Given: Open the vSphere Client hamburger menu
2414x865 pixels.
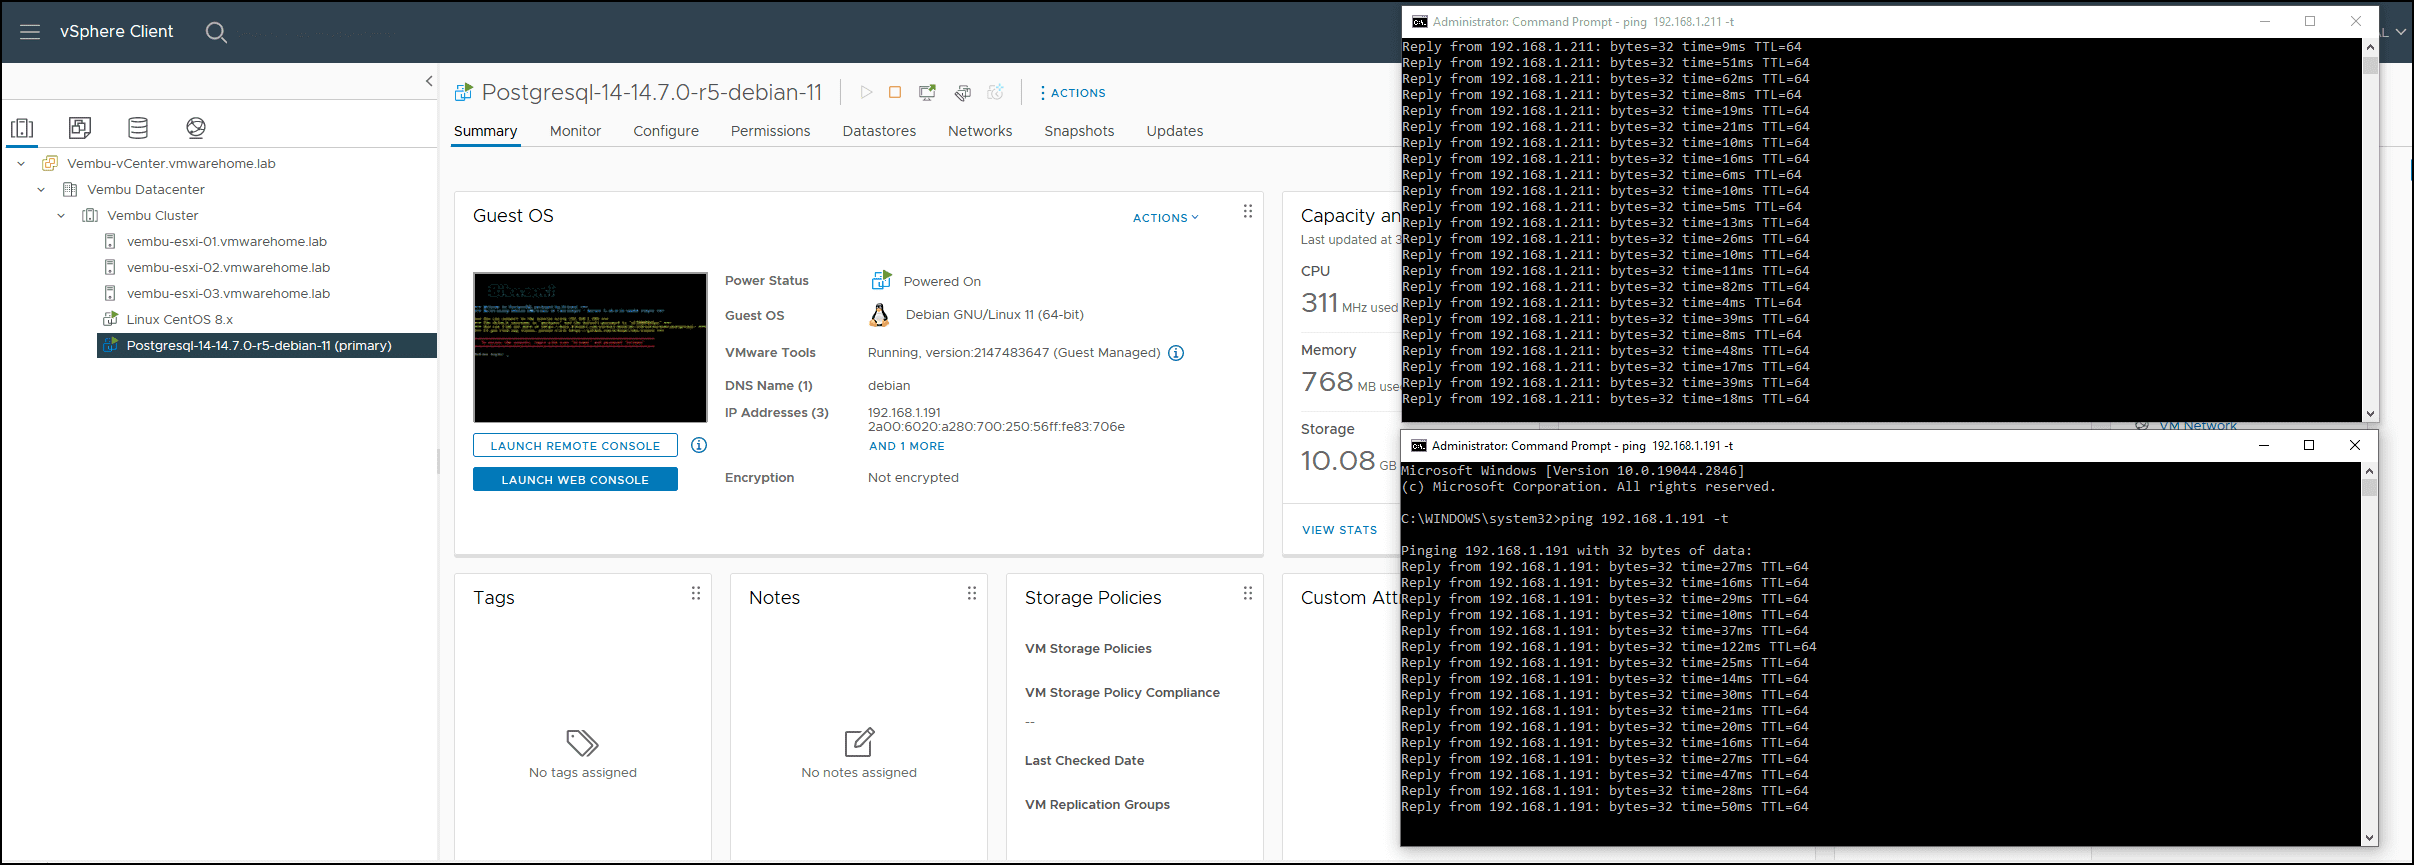Looking at the screenshot, I should [30, 32].
